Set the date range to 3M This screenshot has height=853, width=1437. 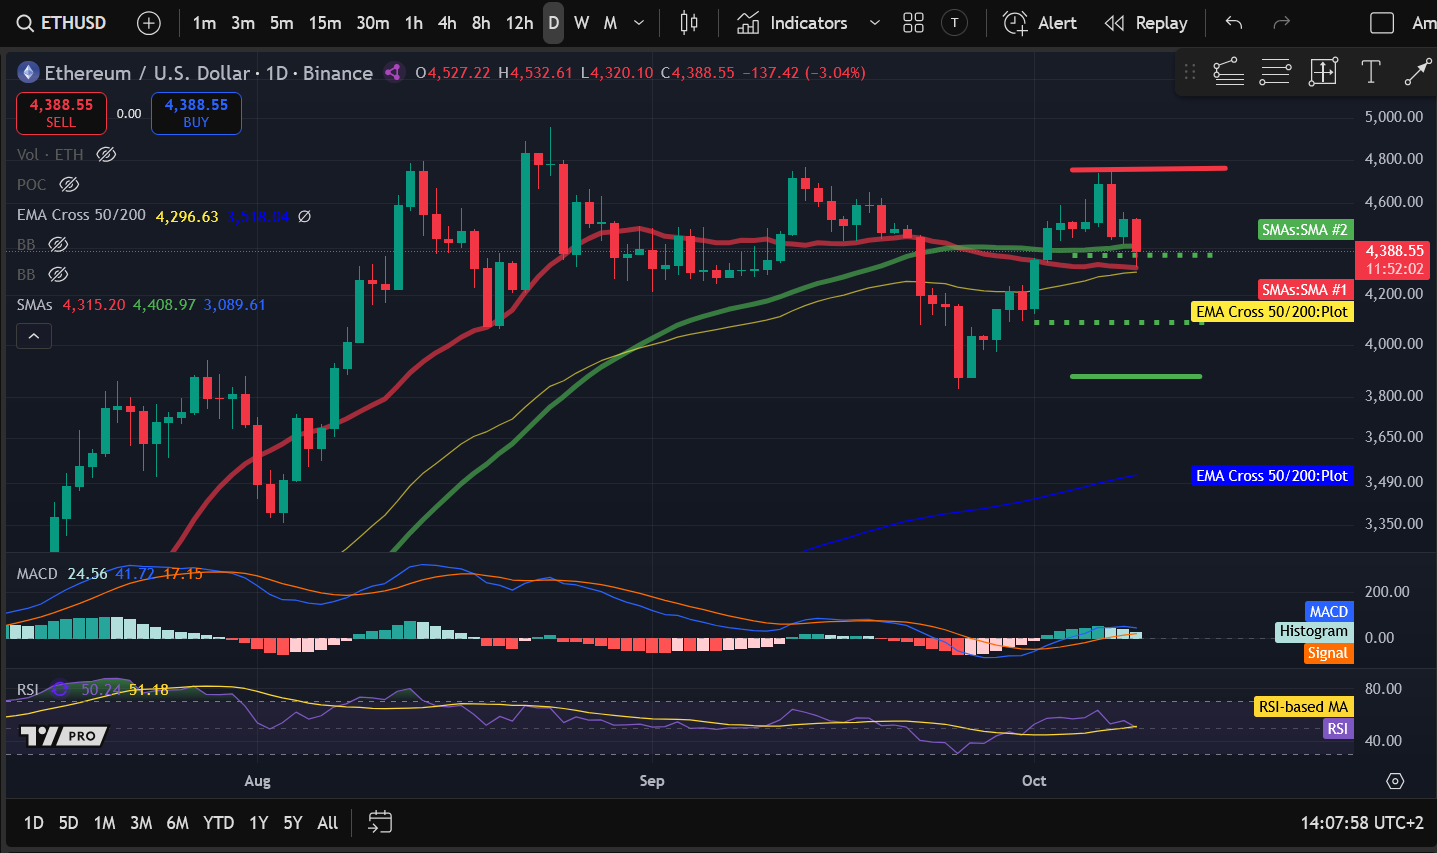tap(141, 823)
